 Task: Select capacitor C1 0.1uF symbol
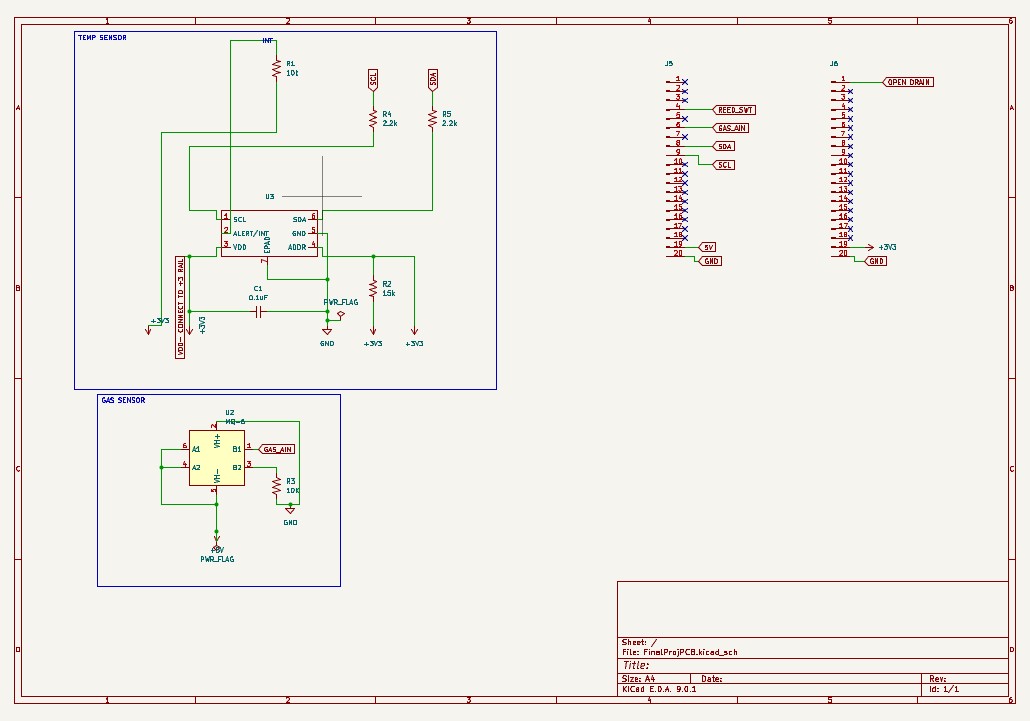coord(258,312)
